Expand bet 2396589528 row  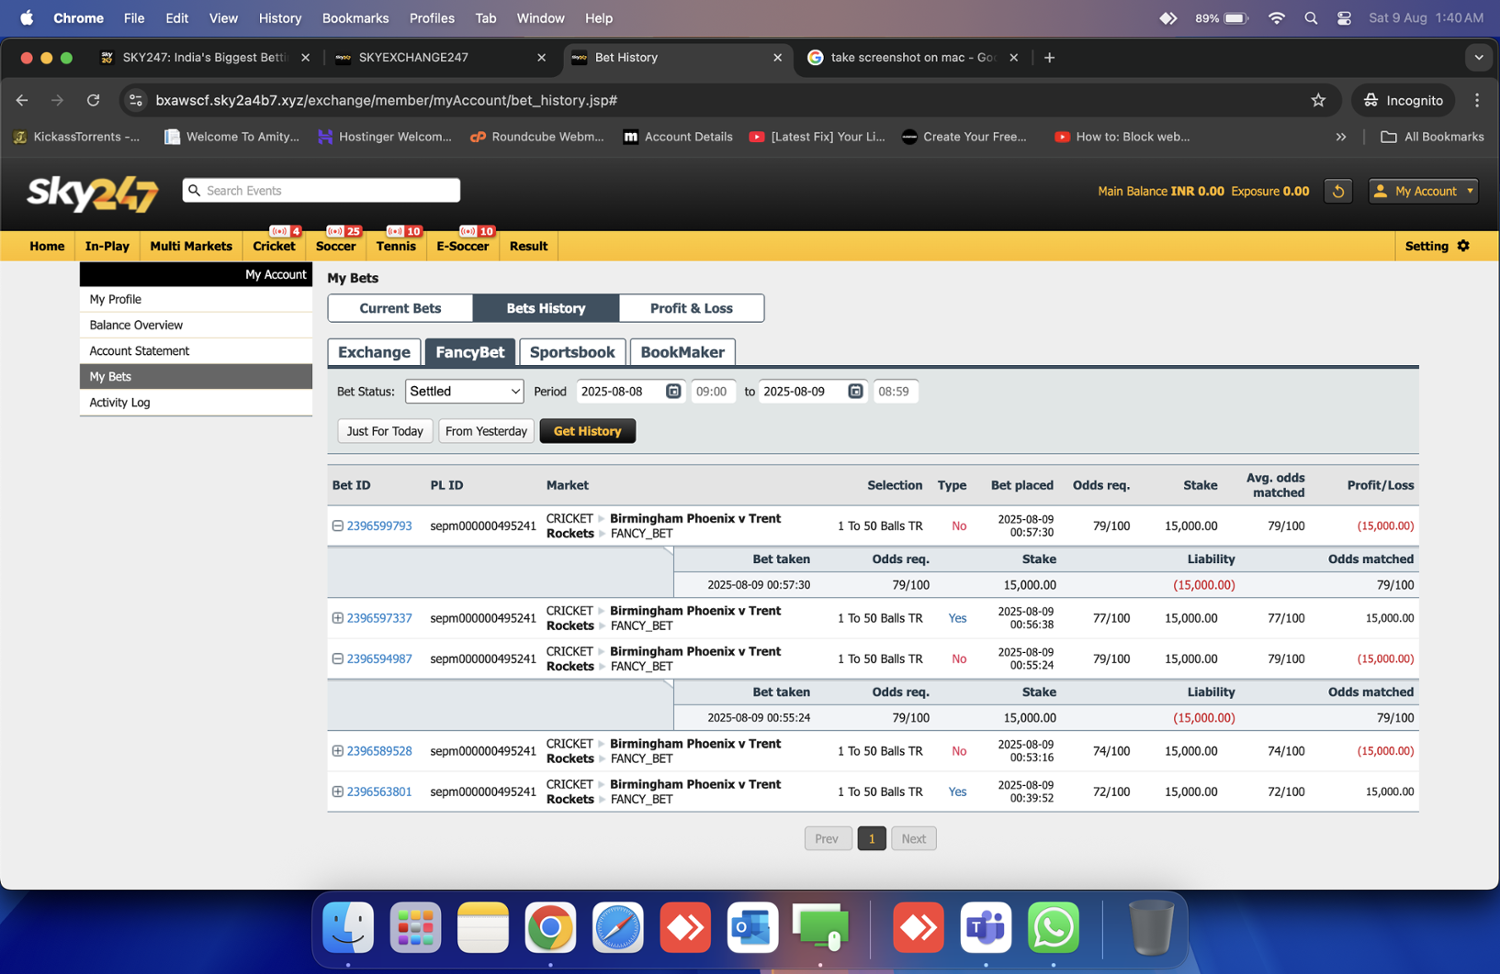[337, 751]
